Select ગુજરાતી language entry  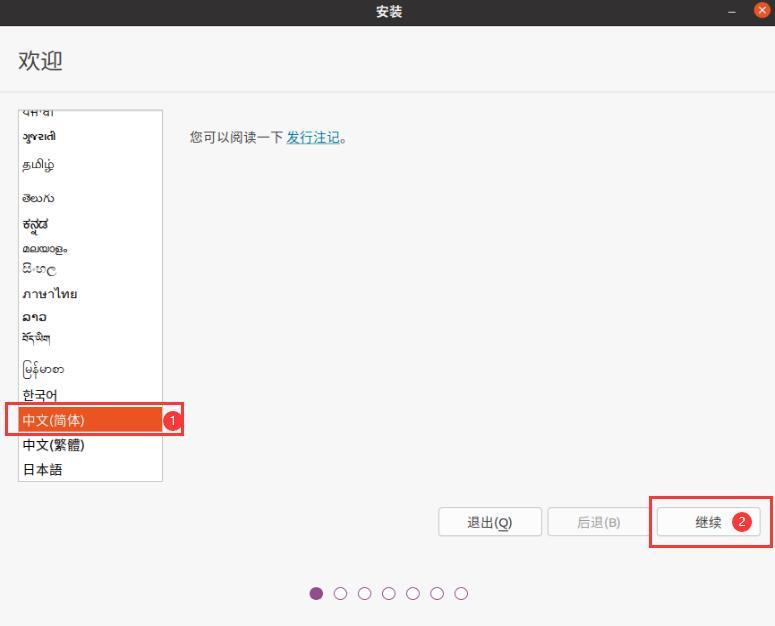coord(90,137)
